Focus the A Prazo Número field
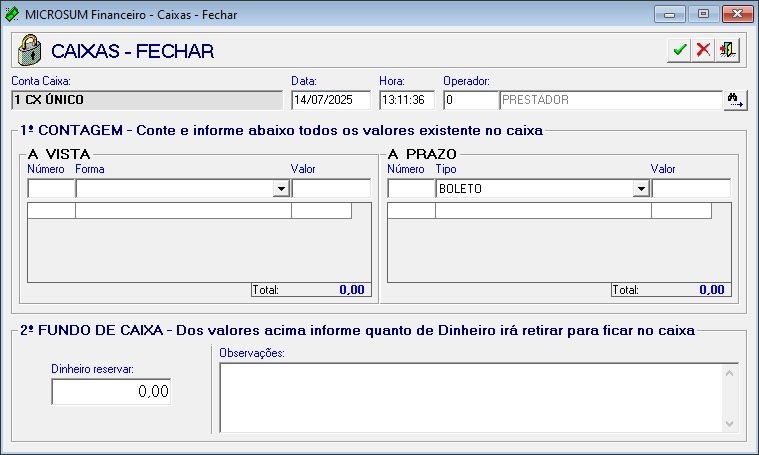The image size is (759, 455). [x=411, y=188]
